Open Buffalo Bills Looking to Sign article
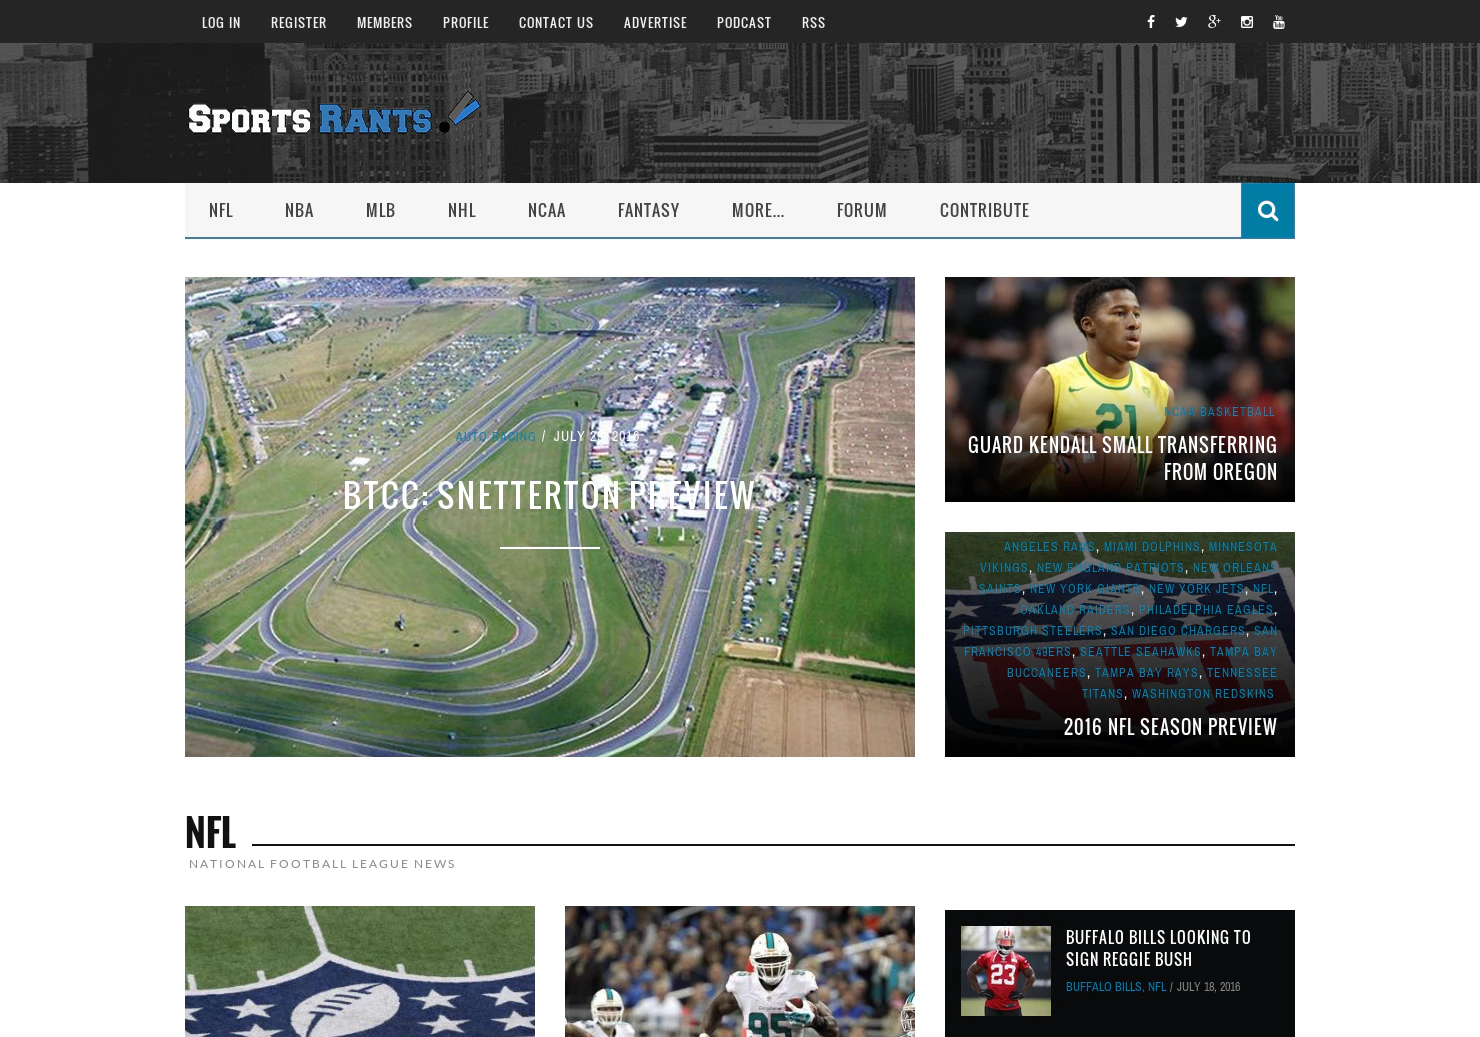1480x1037 pixels. 1158,948
